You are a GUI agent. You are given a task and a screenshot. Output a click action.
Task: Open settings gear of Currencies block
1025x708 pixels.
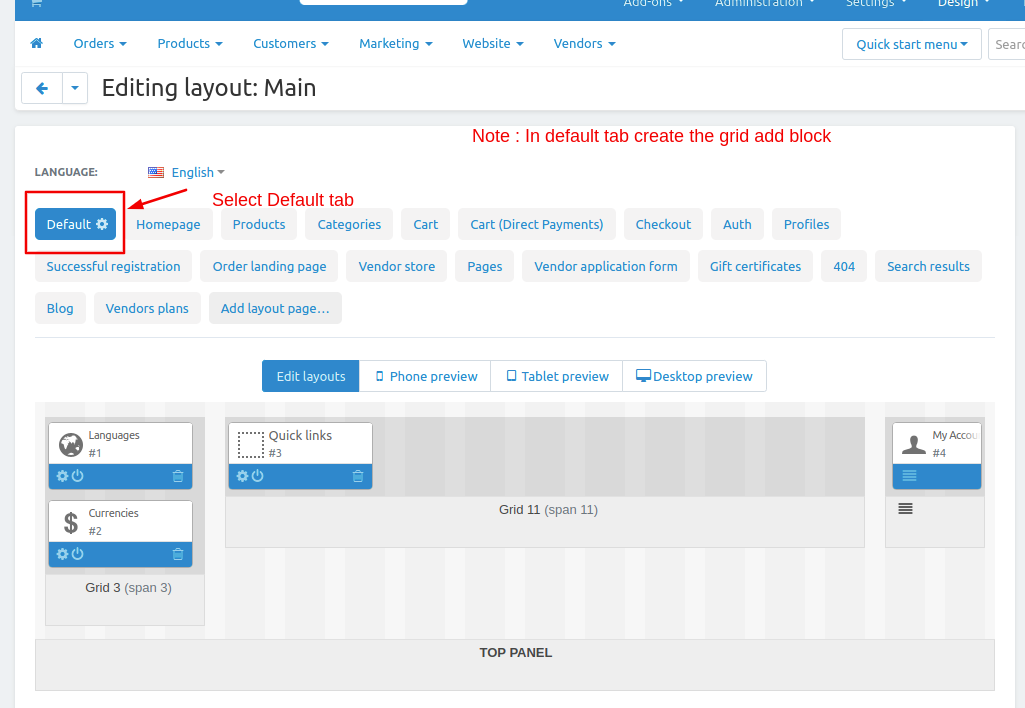[x=62, y=554]
